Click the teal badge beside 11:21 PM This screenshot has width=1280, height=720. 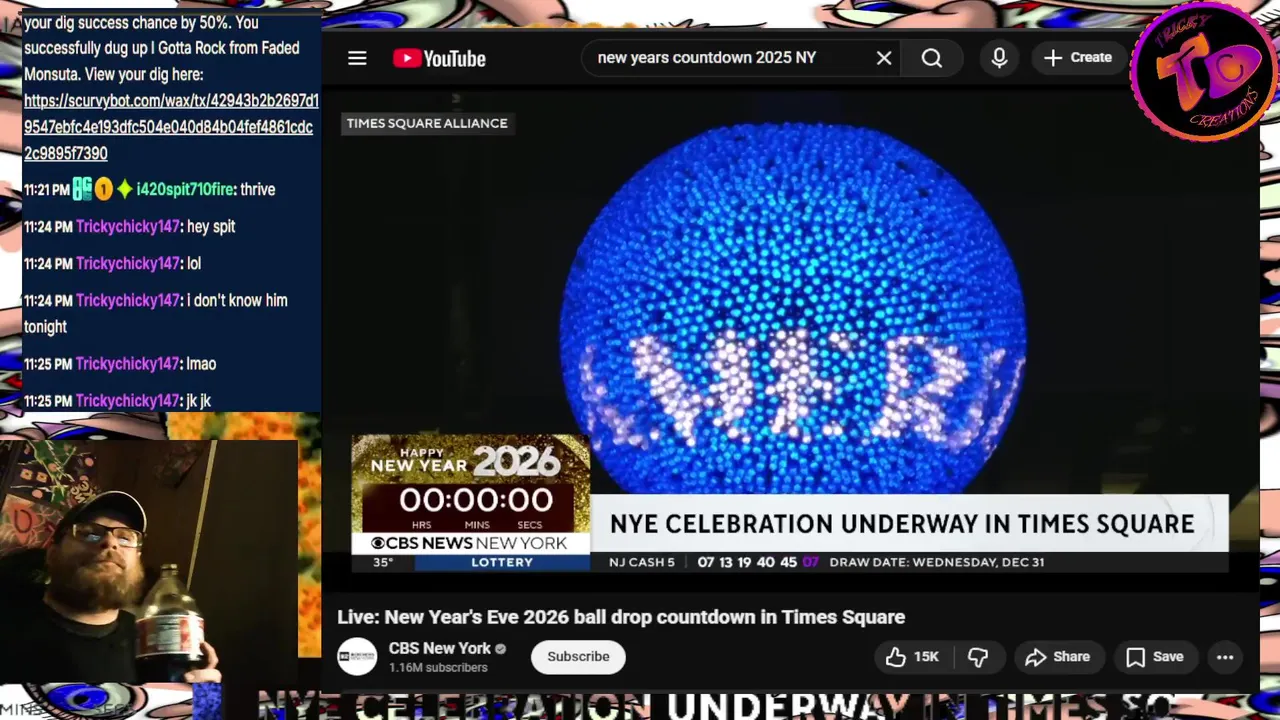(x=83, y=188)
